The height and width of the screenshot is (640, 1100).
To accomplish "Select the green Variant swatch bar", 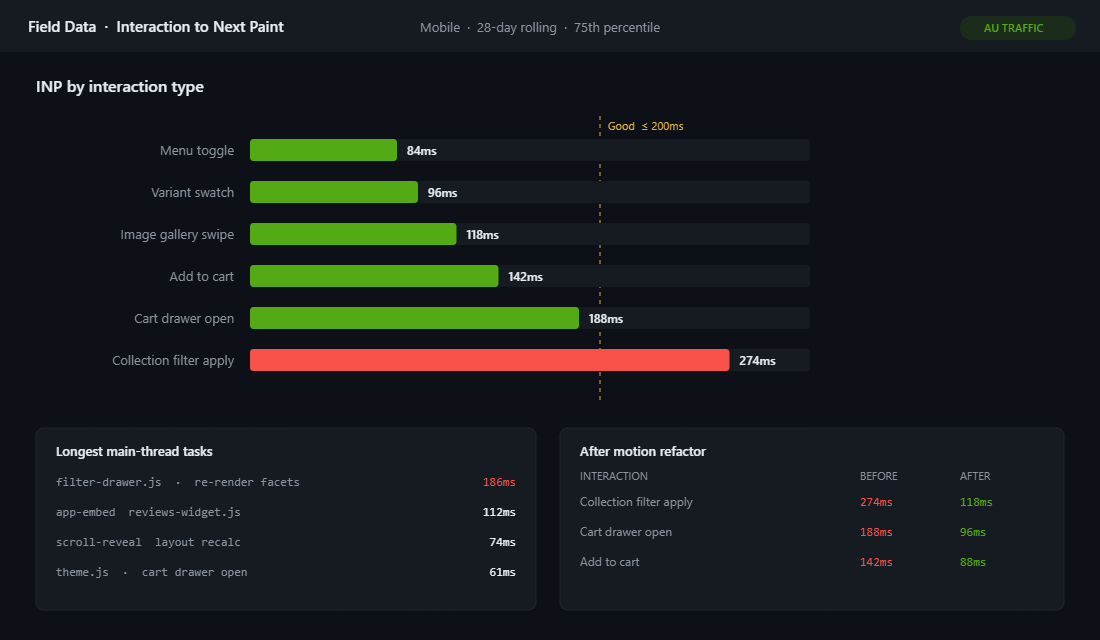I will coord(334,192).
